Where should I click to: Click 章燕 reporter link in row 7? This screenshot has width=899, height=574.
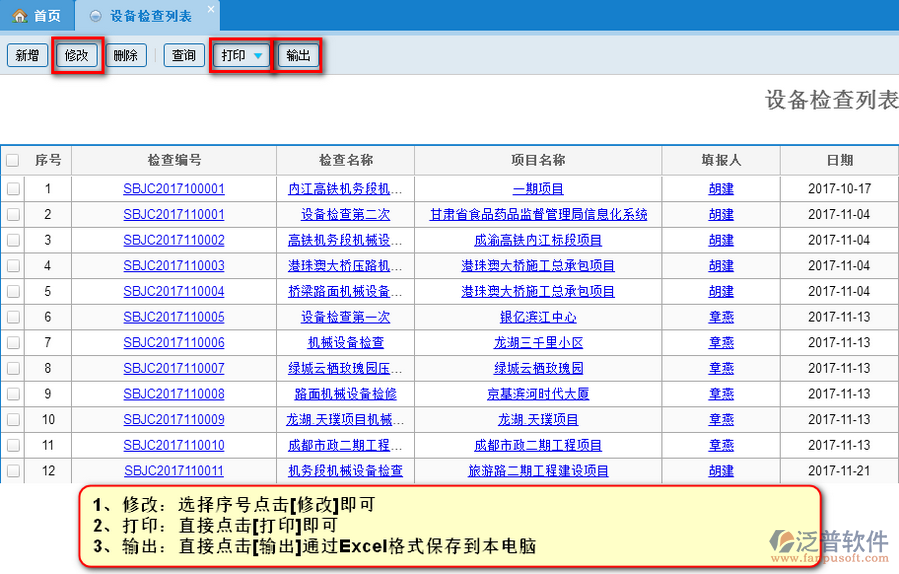(721, 343)
